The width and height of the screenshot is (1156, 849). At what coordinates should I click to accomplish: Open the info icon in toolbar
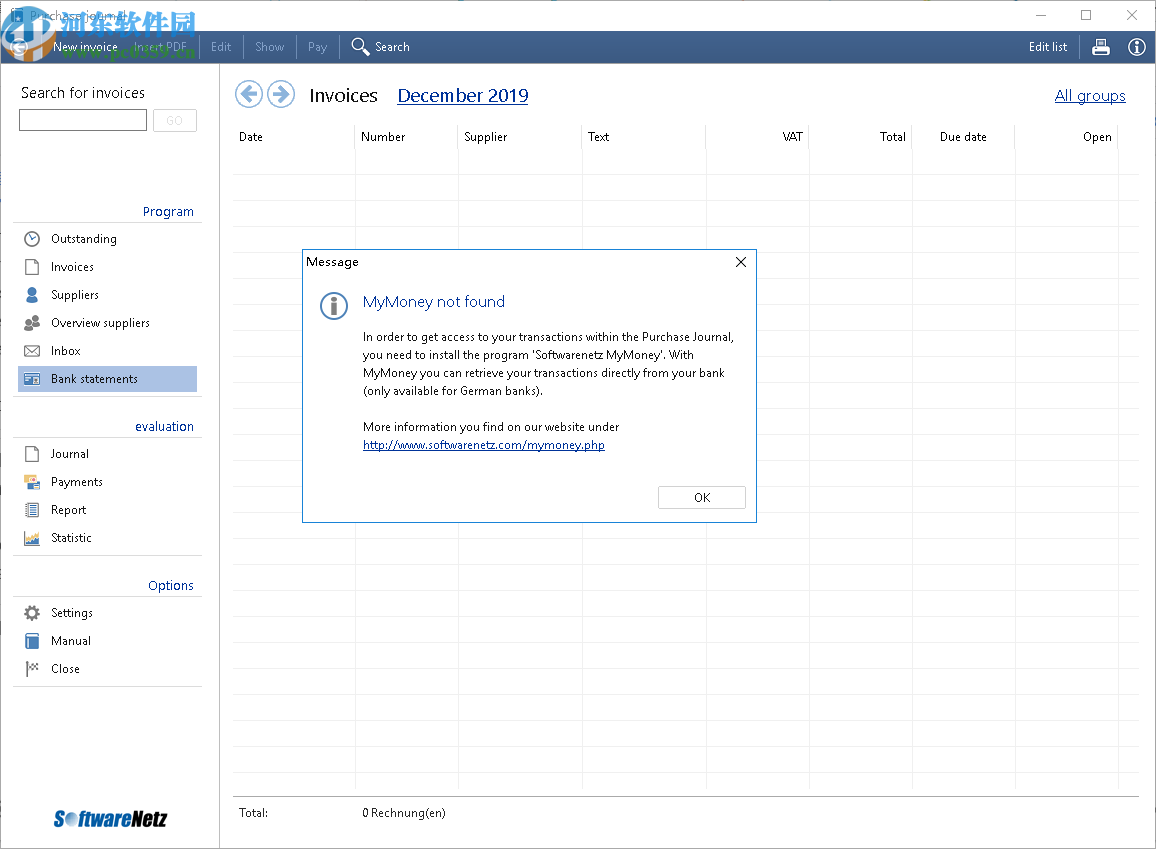click(x=1137, y=47)
